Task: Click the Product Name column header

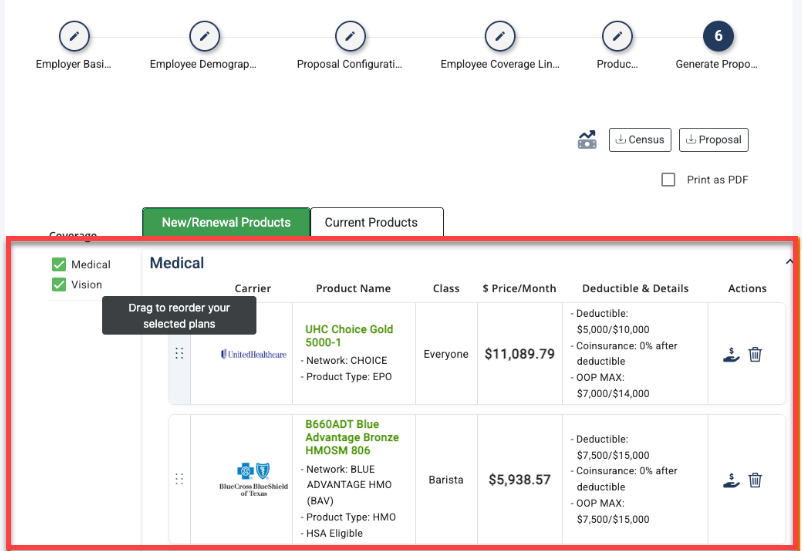Action: [x=353, y=289]
